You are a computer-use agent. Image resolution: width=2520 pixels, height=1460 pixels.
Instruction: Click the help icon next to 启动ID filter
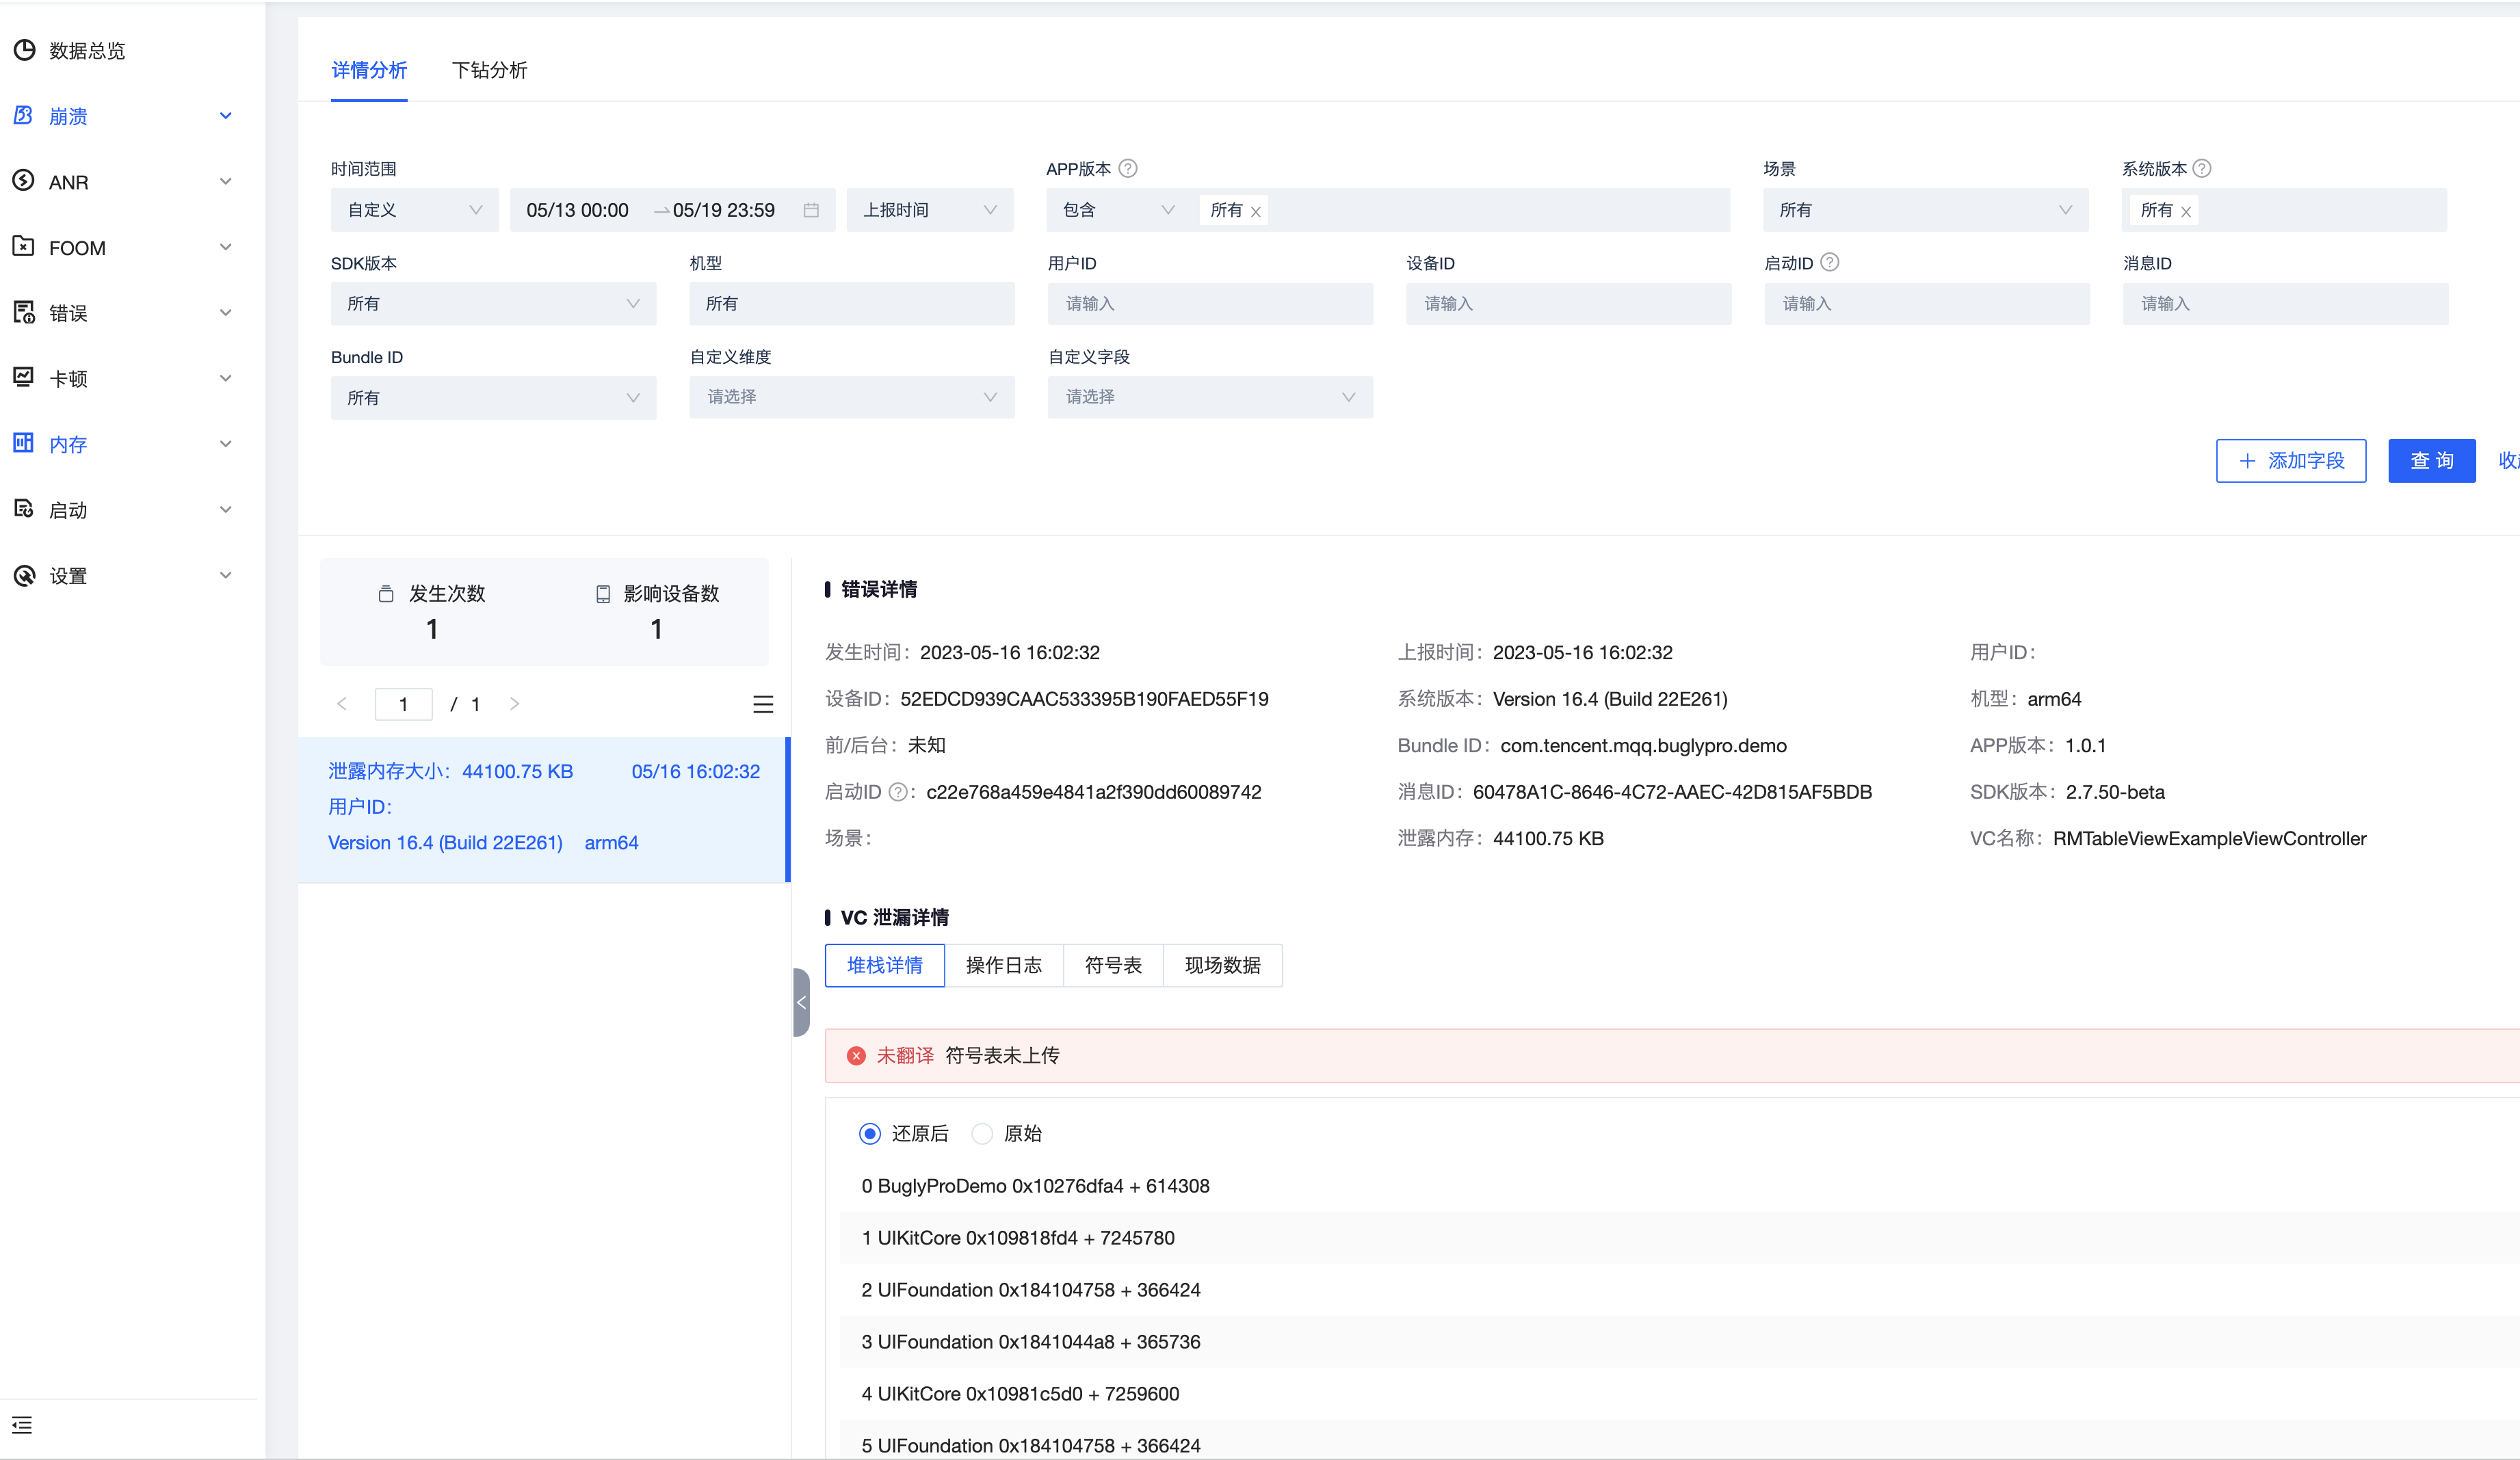[1829, 262]
